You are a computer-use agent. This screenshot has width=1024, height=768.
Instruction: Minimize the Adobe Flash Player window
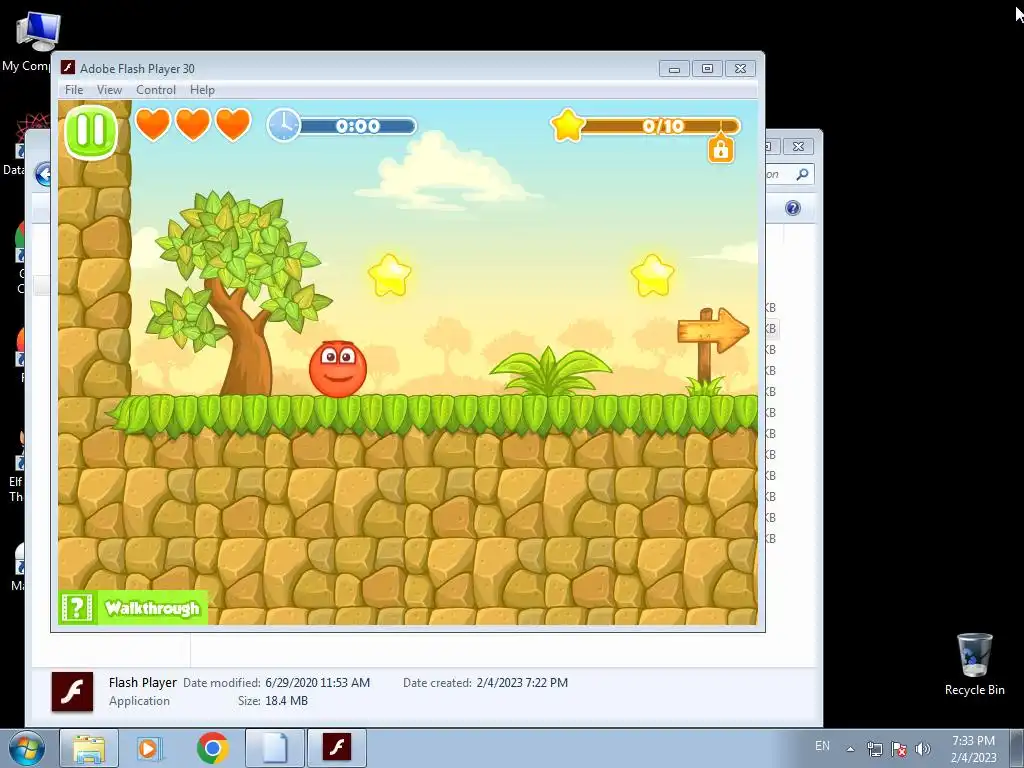[x=674, y=69]
